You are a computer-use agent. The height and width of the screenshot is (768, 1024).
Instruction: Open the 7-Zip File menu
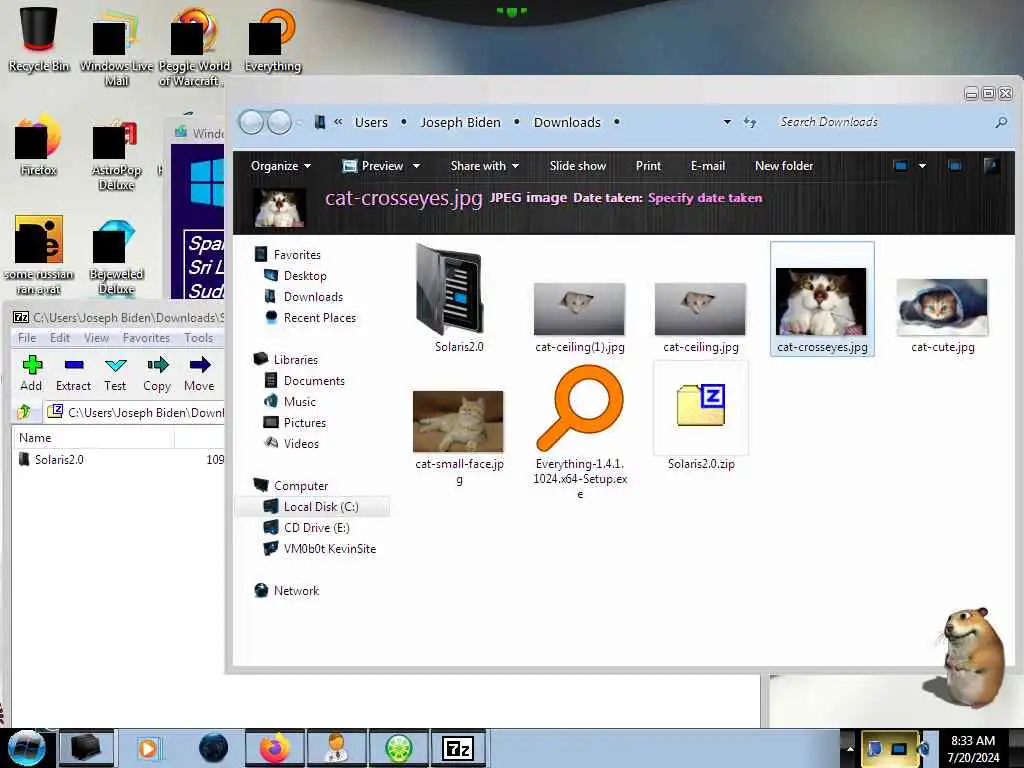27,338
